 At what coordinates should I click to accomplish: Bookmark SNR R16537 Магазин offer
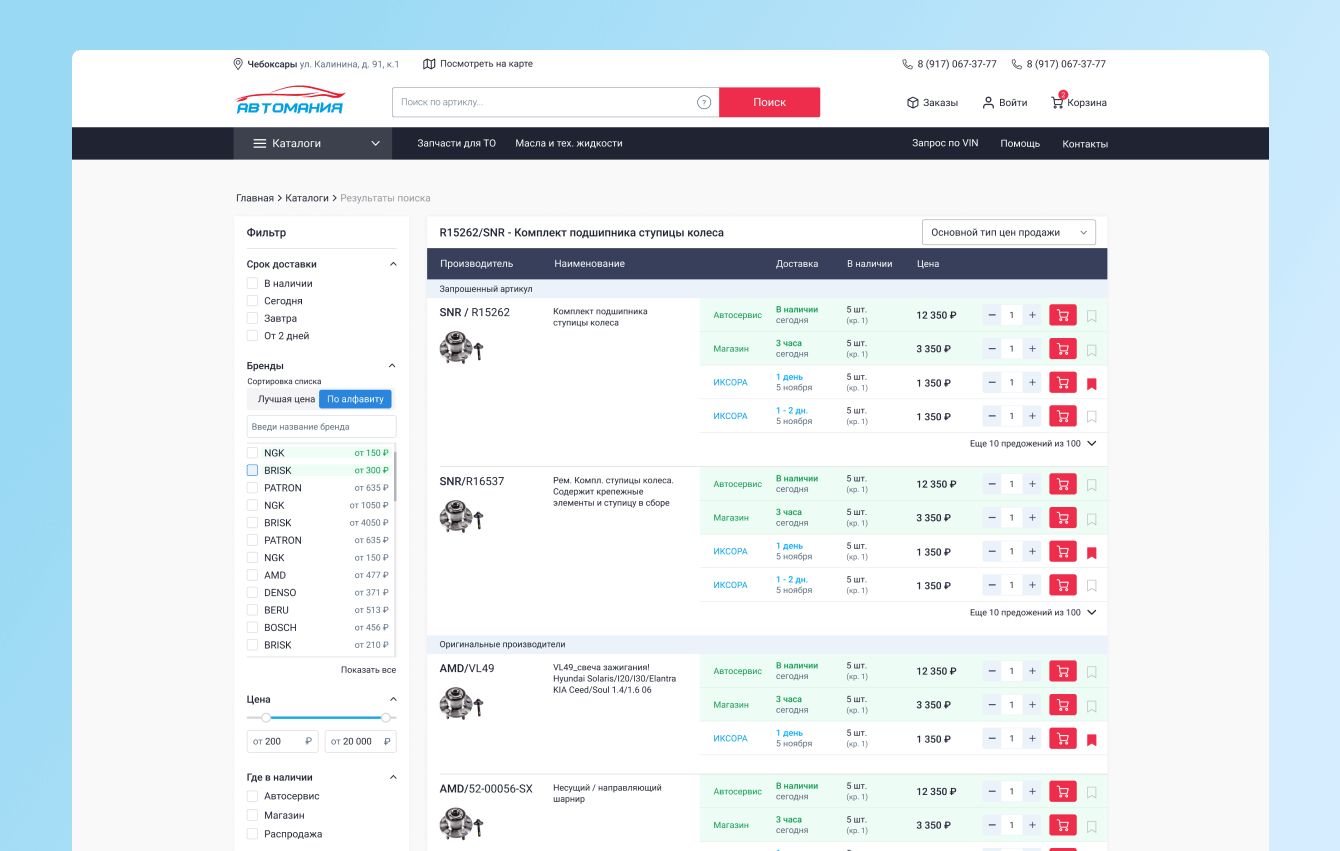pos(1092,519)
